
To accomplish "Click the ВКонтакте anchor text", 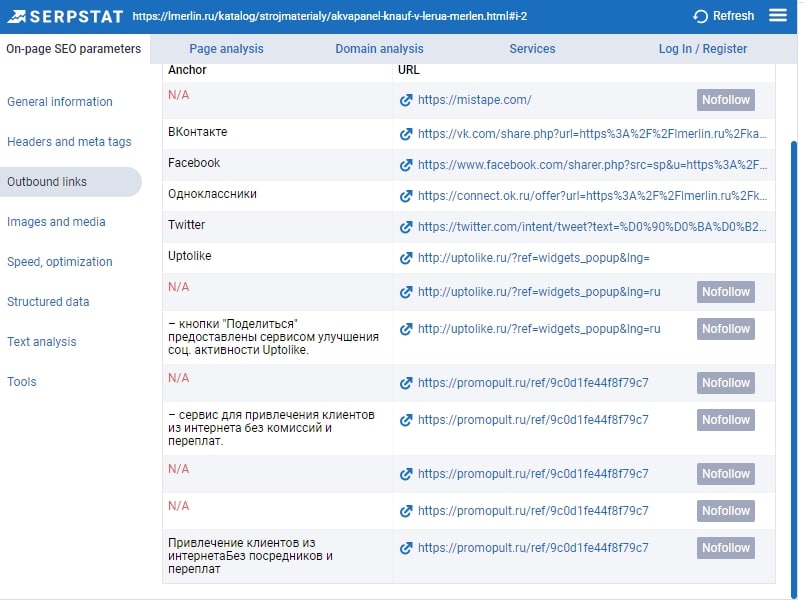I will click(197, 132).
